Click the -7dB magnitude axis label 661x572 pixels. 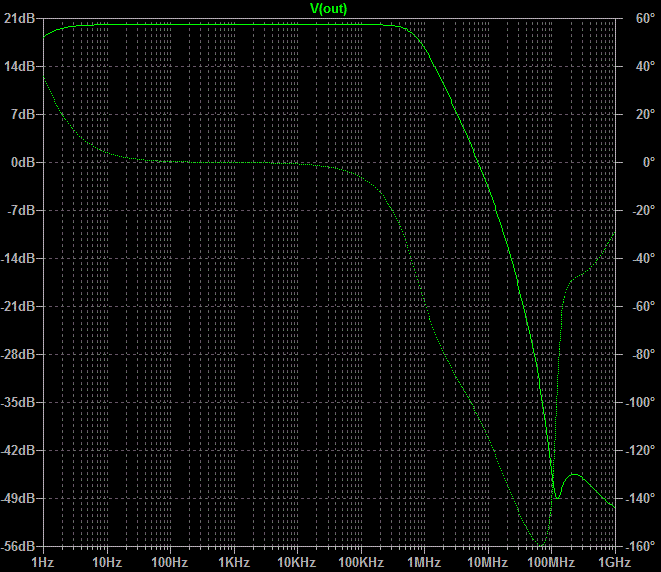coord(21,210)
